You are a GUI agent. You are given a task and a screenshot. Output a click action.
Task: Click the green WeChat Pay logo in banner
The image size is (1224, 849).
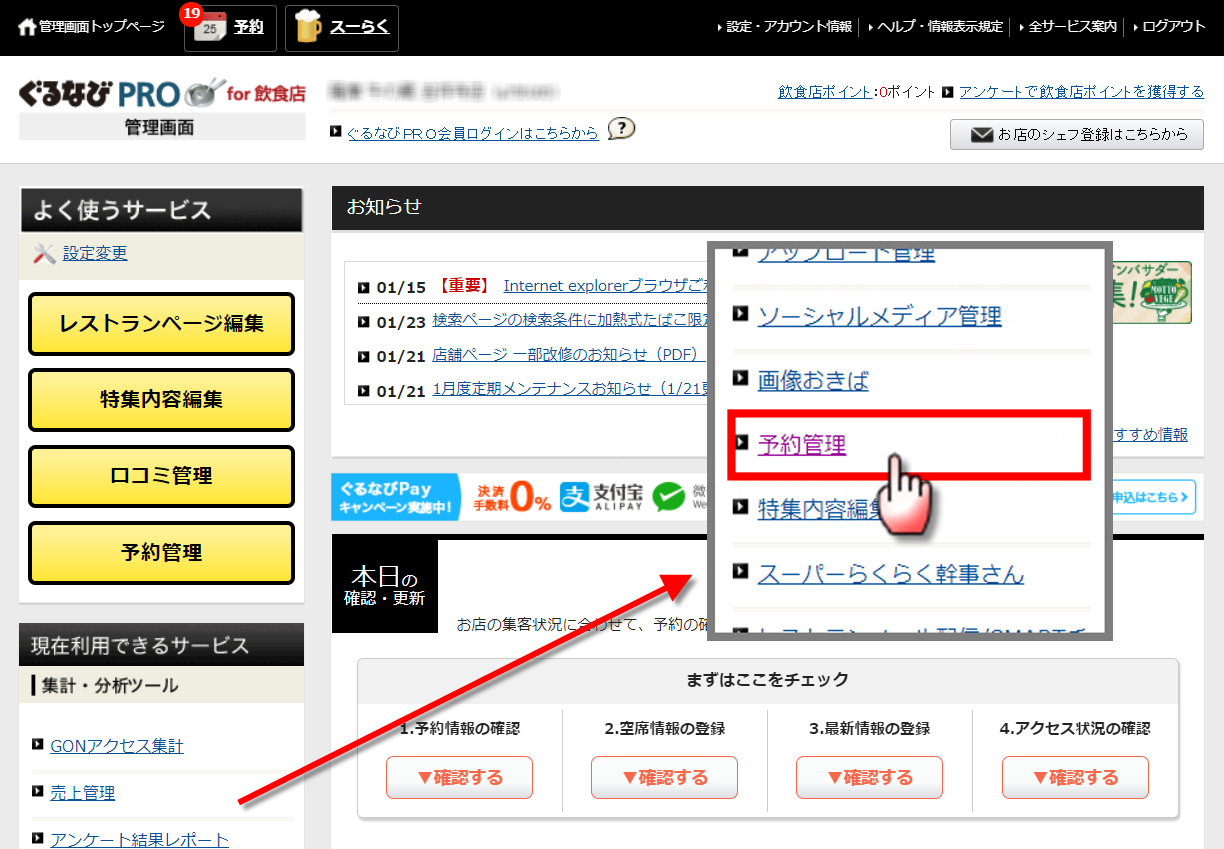(x=669, y=496)
